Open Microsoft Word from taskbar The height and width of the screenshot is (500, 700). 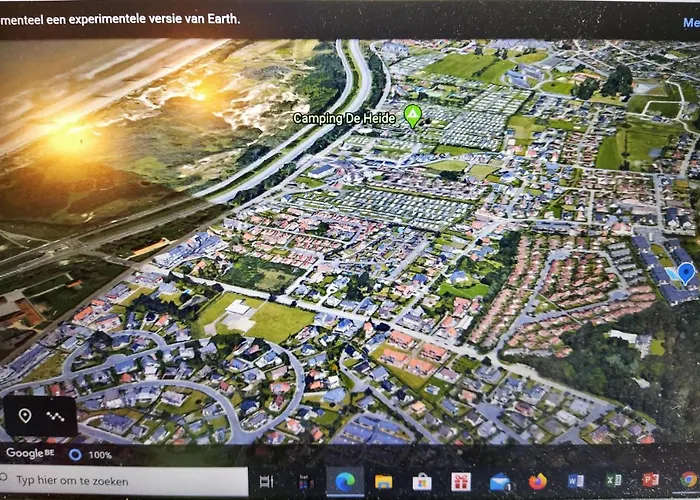coord(575,481)
